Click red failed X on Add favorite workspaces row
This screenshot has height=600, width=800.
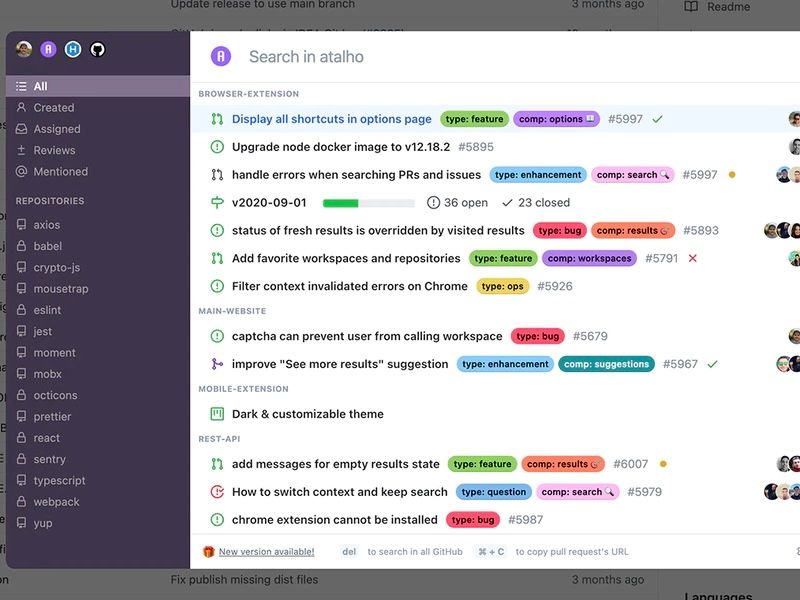(x=692, y=258)
